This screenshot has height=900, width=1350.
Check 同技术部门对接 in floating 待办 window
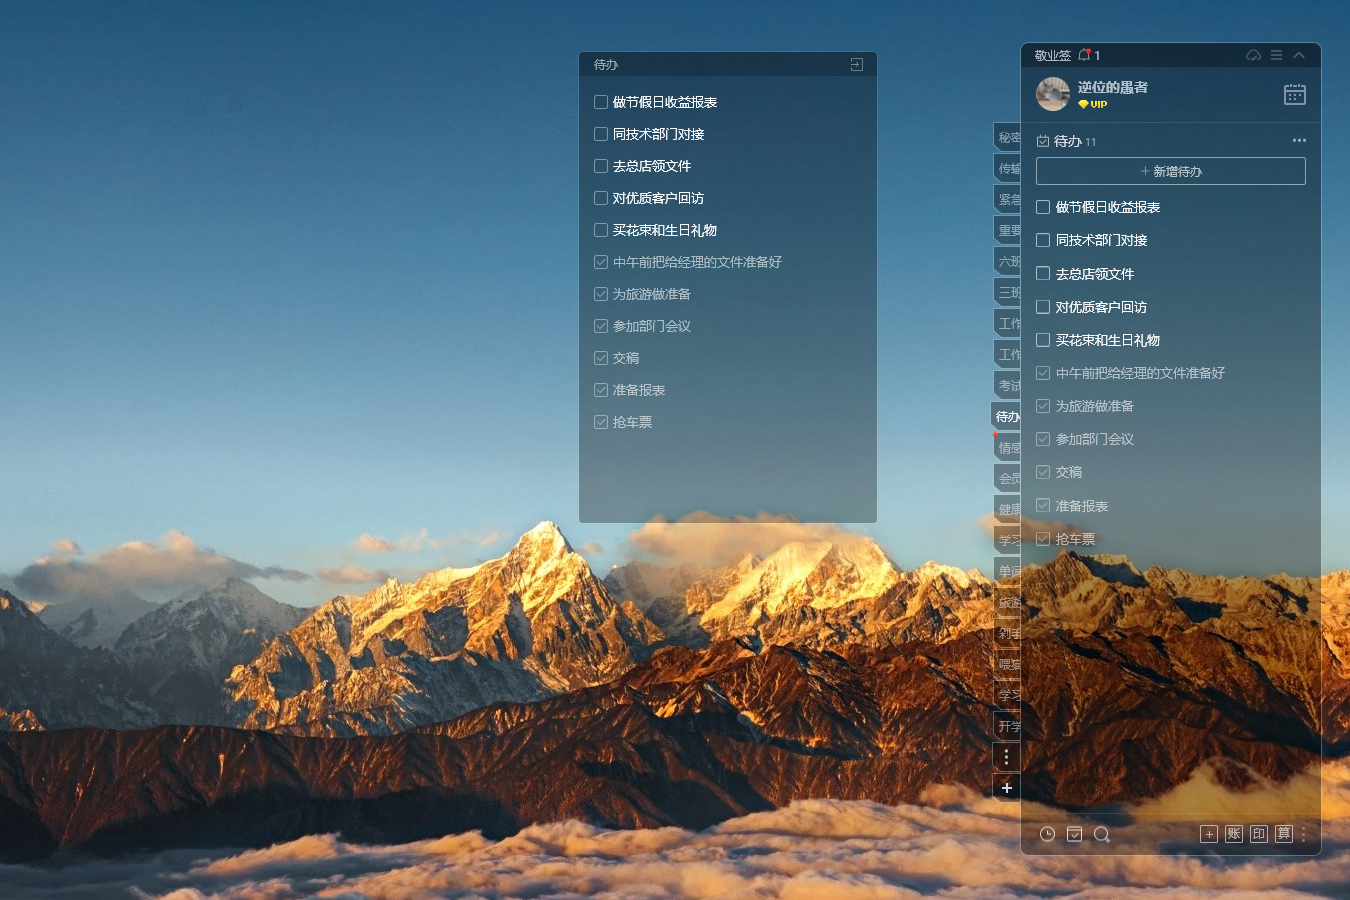[x=601, y=134]
